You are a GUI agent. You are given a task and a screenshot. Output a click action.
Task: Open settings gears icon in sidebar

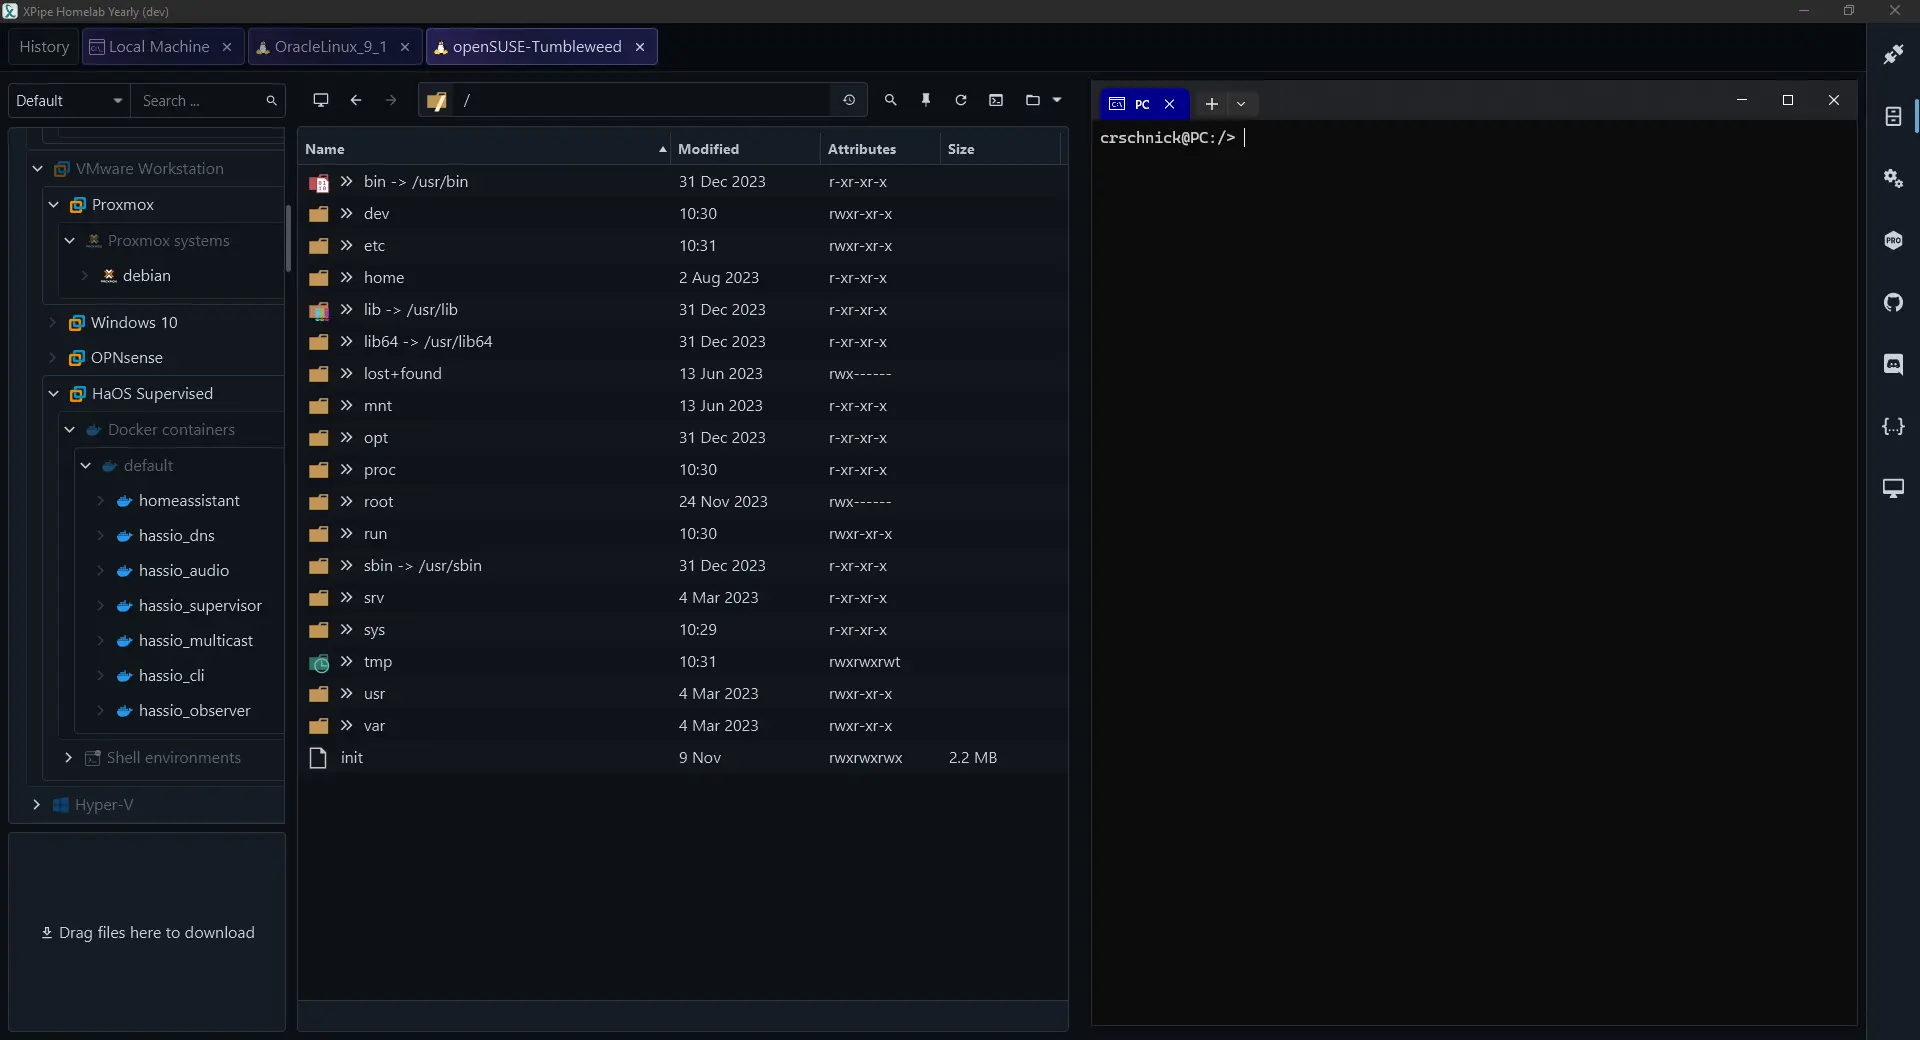[x=1893, y=179]
